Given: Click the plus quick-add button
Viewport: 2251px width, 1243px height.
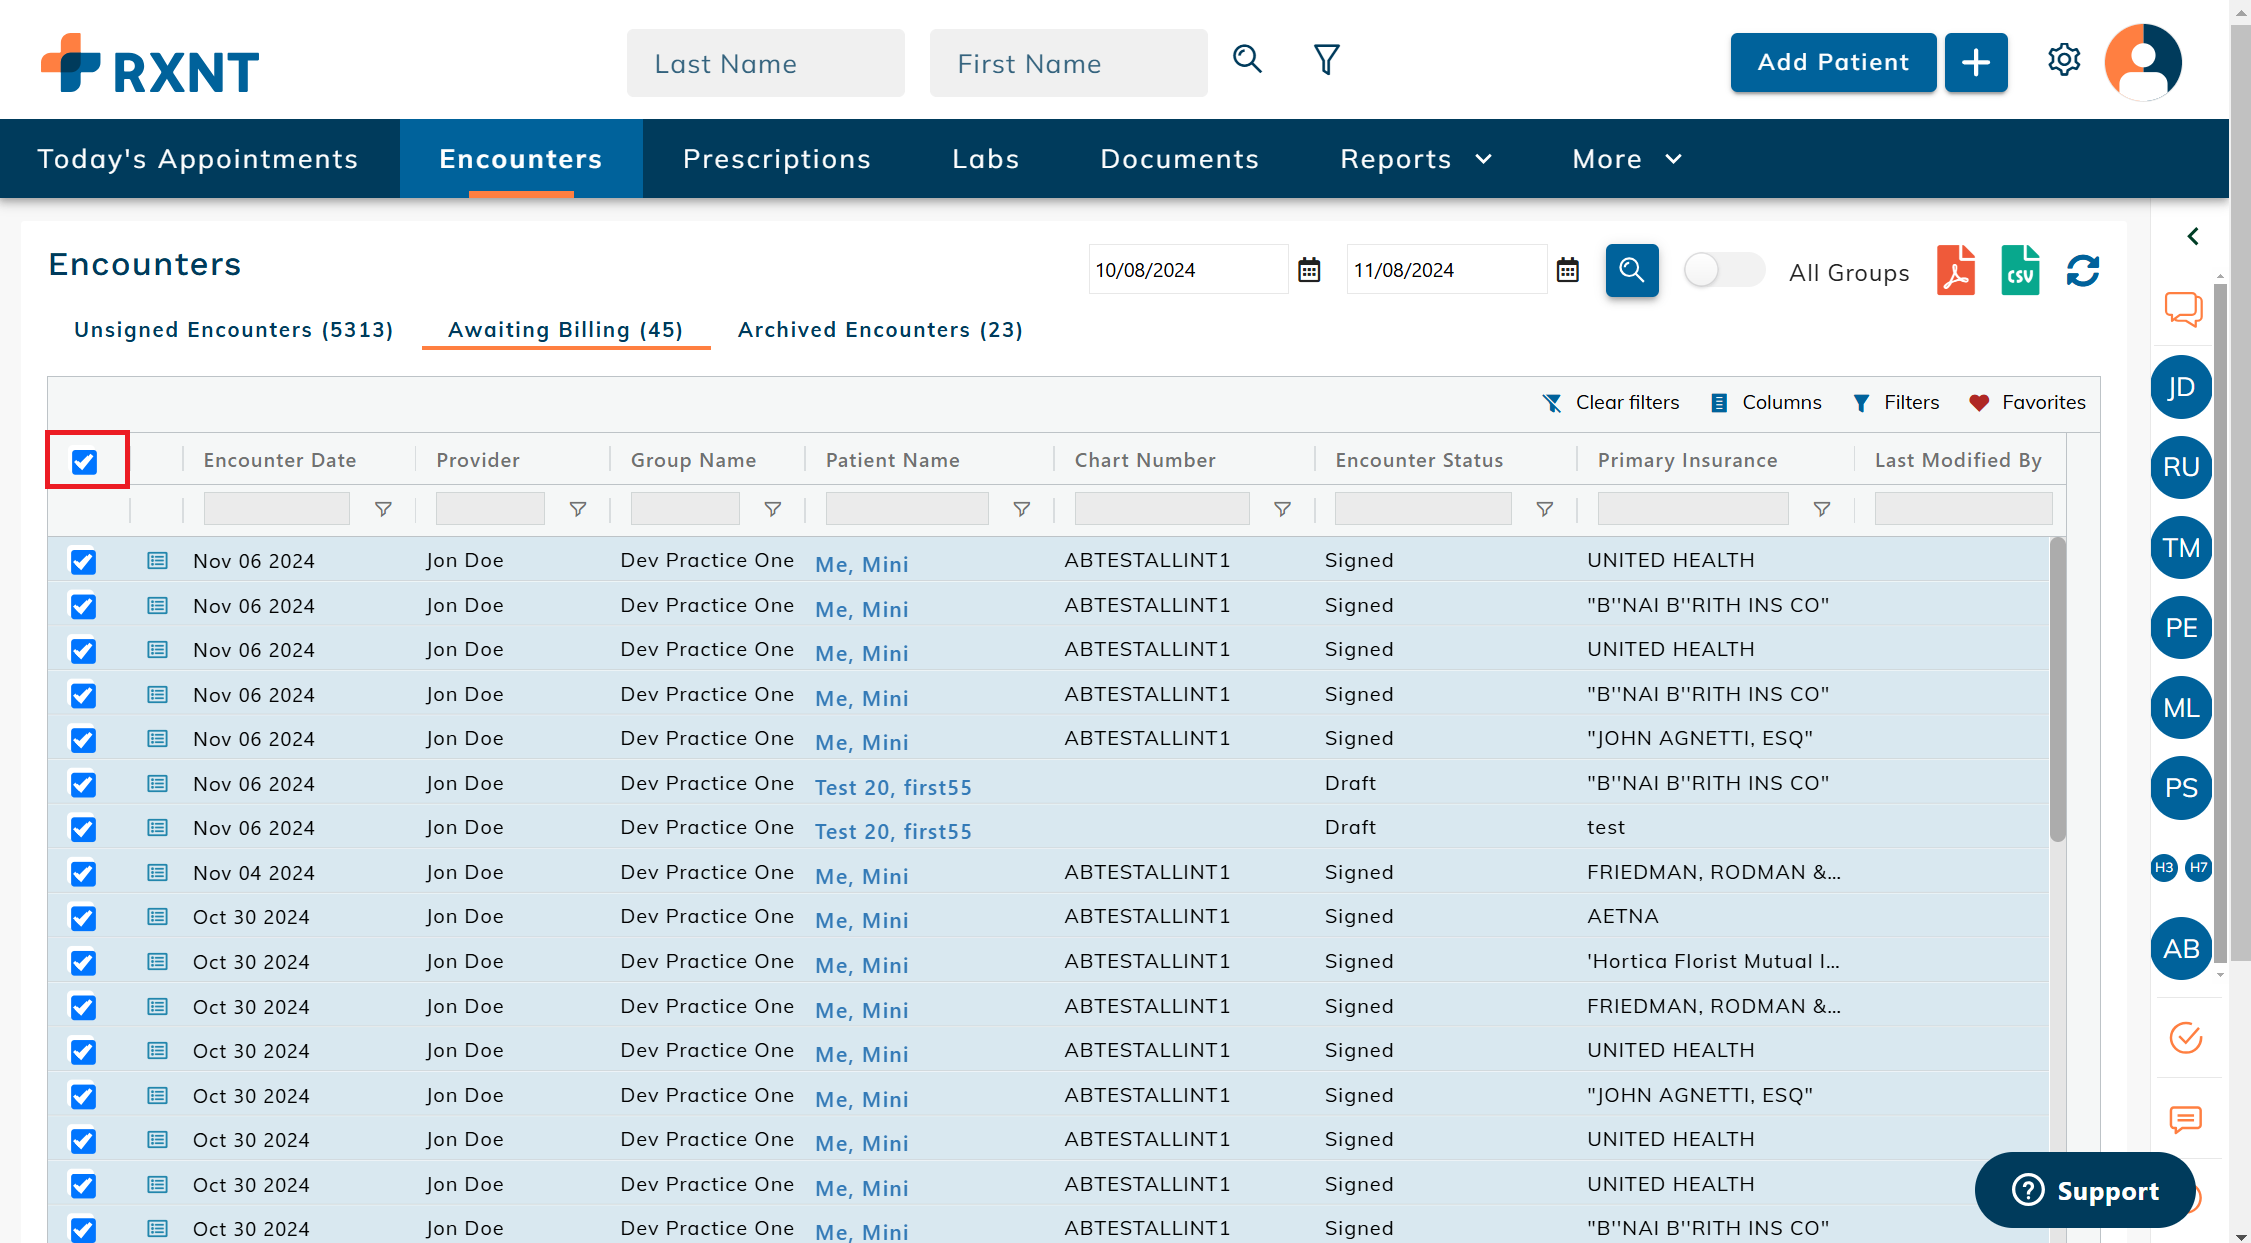Looking at the screenshot, I should tap(1975, 63).
